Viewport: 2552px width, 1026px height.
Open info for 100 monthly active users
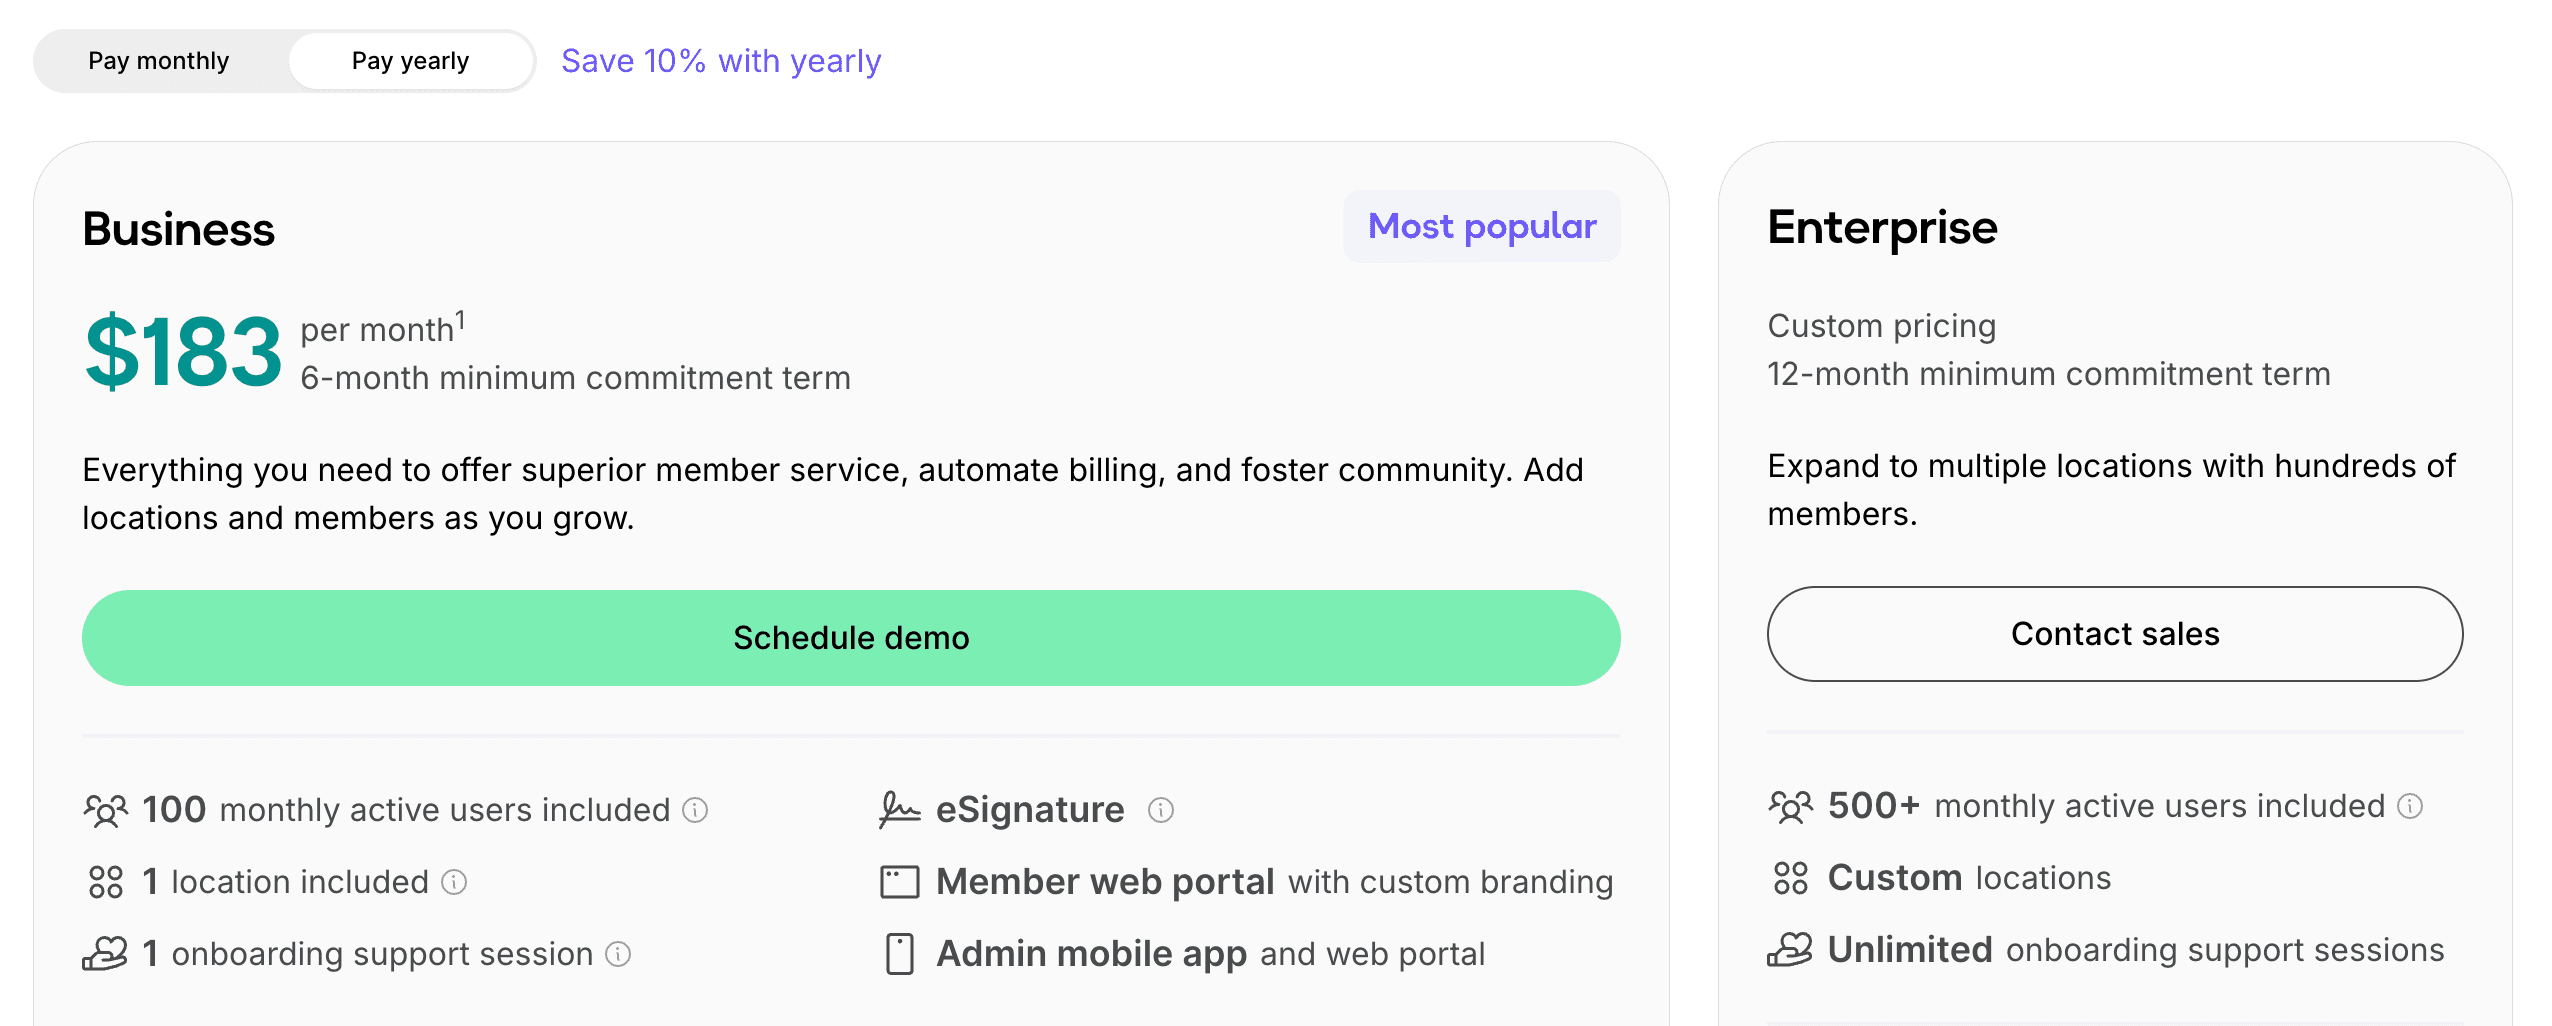[695, 810]
